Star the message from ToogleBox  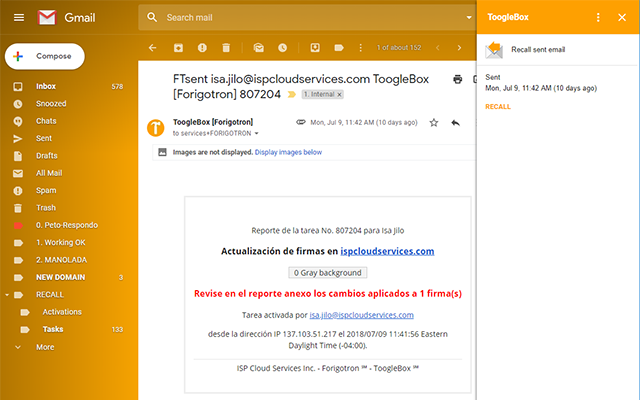[434, 122]
